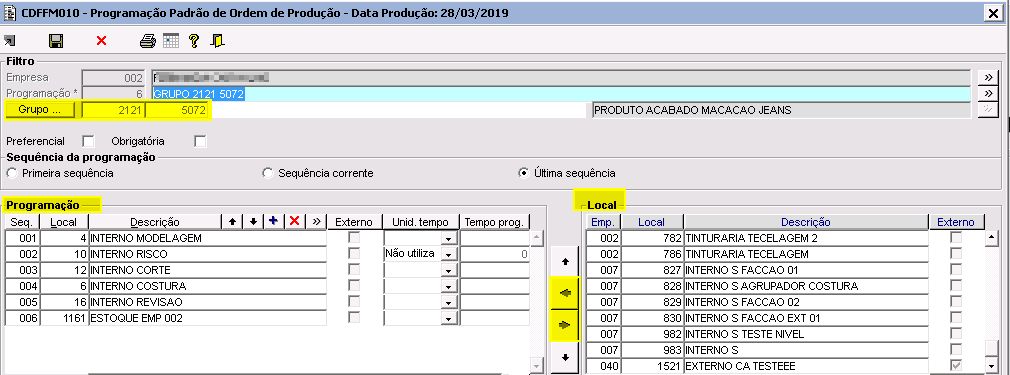The height and width of the screenshot is (375, 1010).
Task: Click the Programação lookup double-arrow button
Action: coord(987,94)
